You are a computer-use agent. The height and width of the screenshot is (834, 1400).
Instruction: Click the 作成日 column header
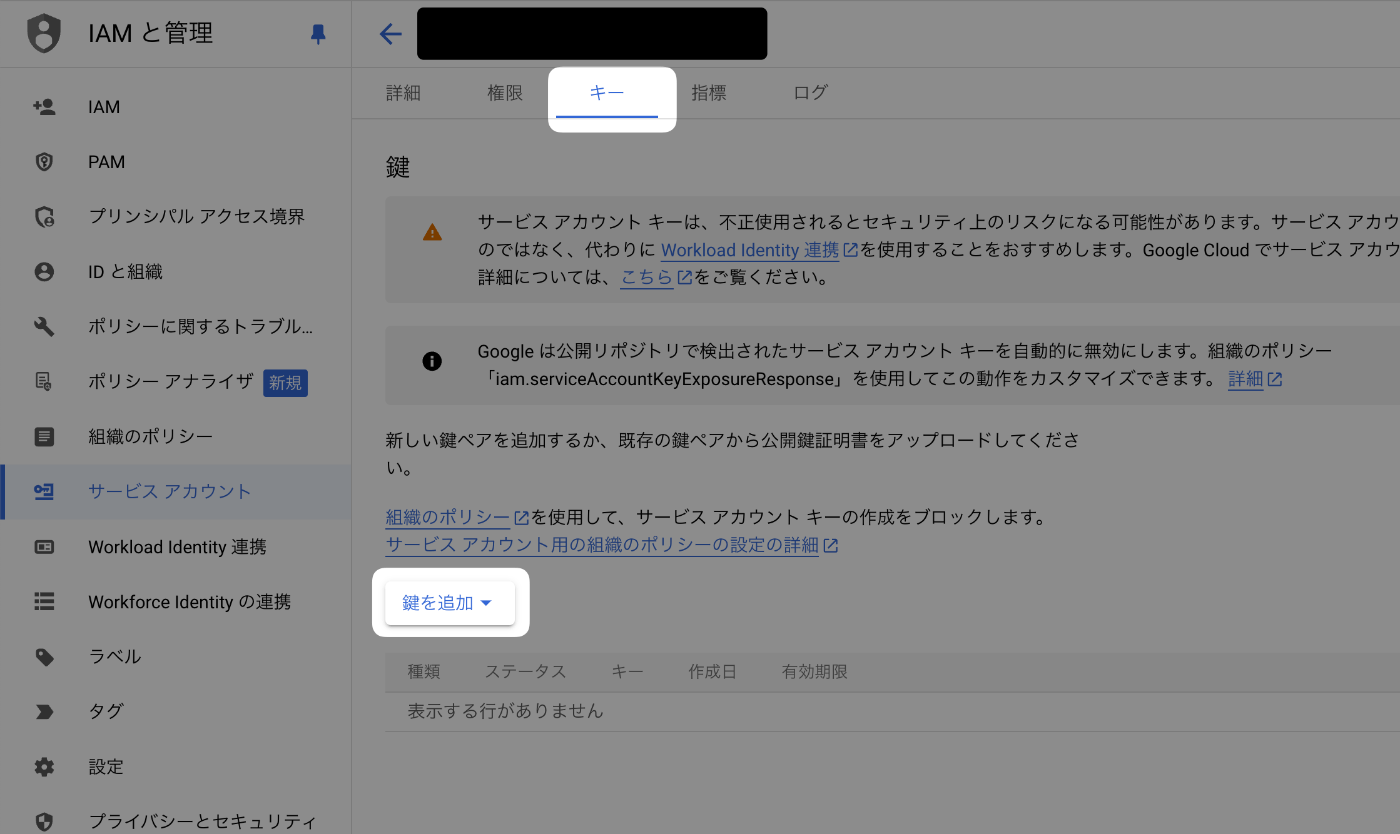(x=712, y=672)
